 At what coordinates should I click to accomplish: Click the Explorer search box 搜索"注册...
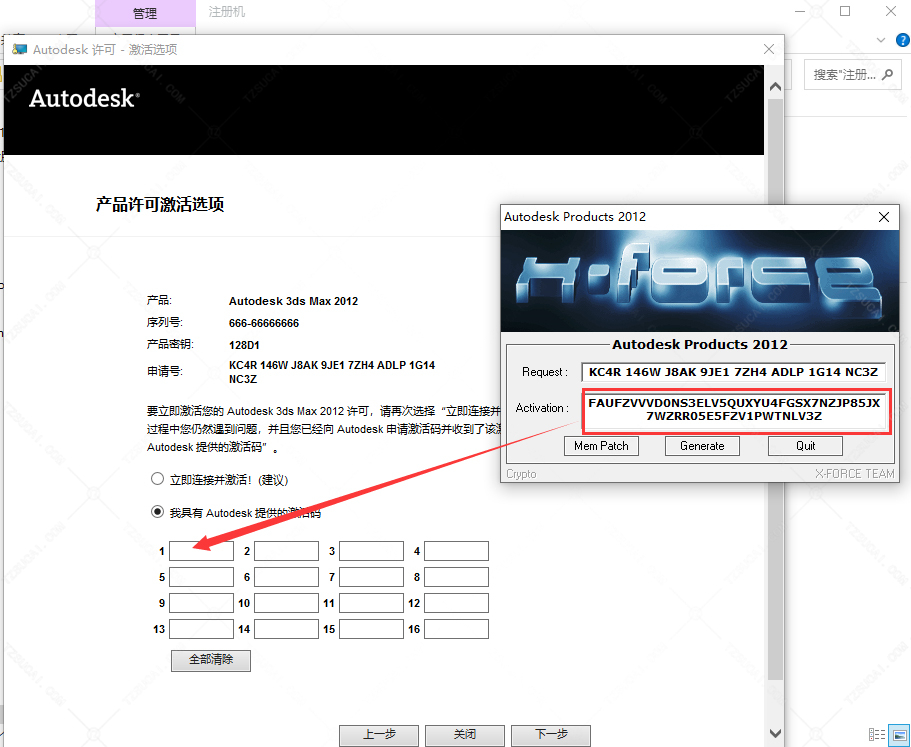(852, 74)
